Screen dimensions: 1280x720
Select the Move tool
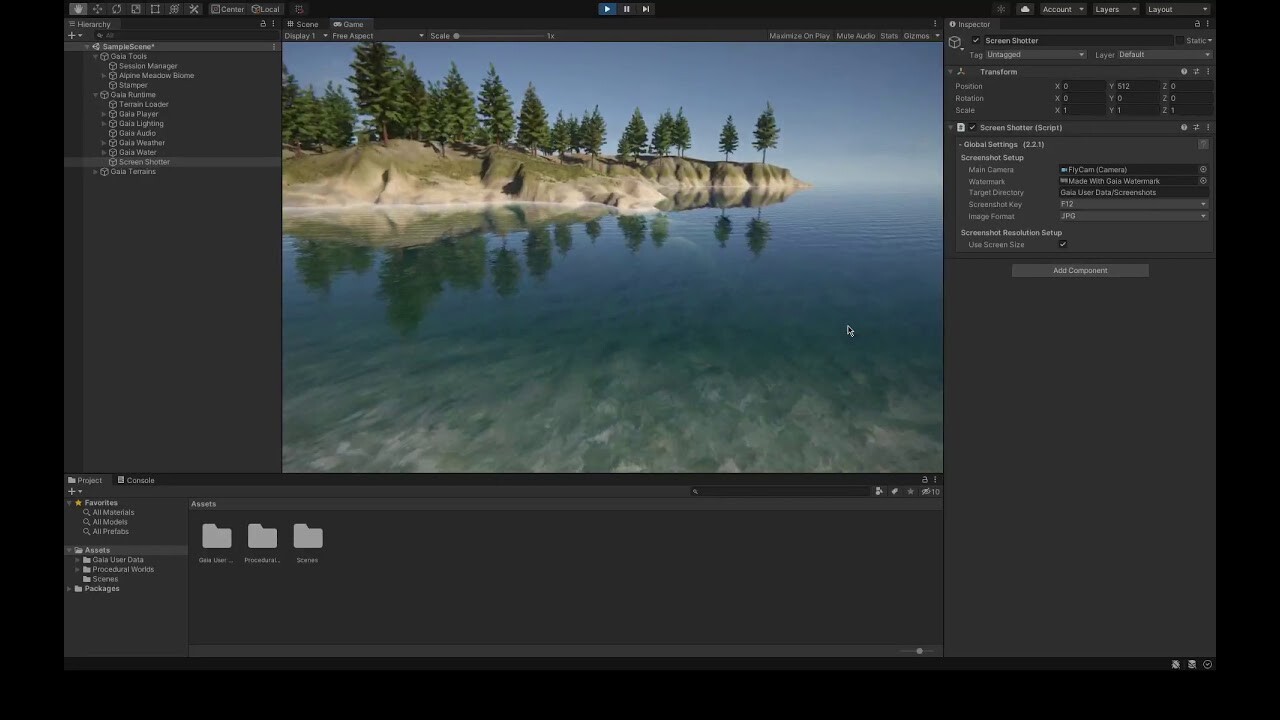(98, 8)
